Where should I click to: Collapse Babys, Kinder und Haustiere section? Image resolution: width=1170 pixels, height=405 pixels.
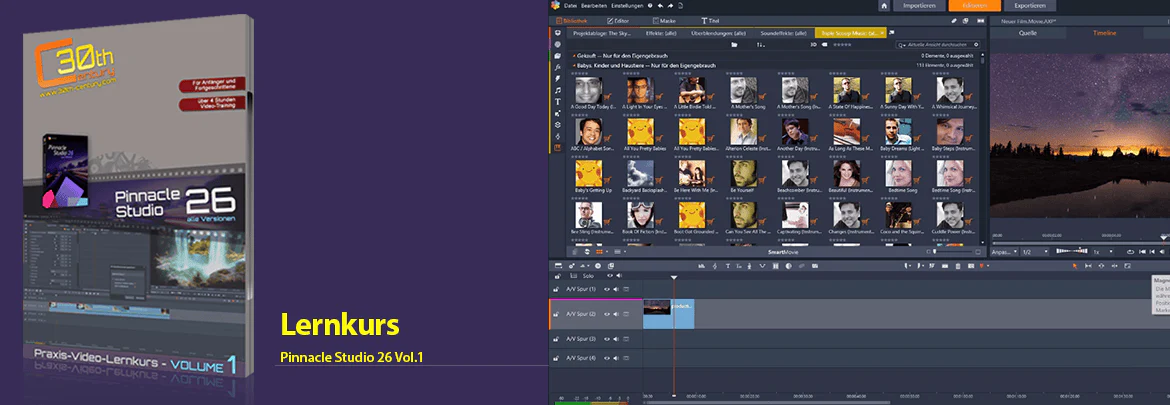574,66
